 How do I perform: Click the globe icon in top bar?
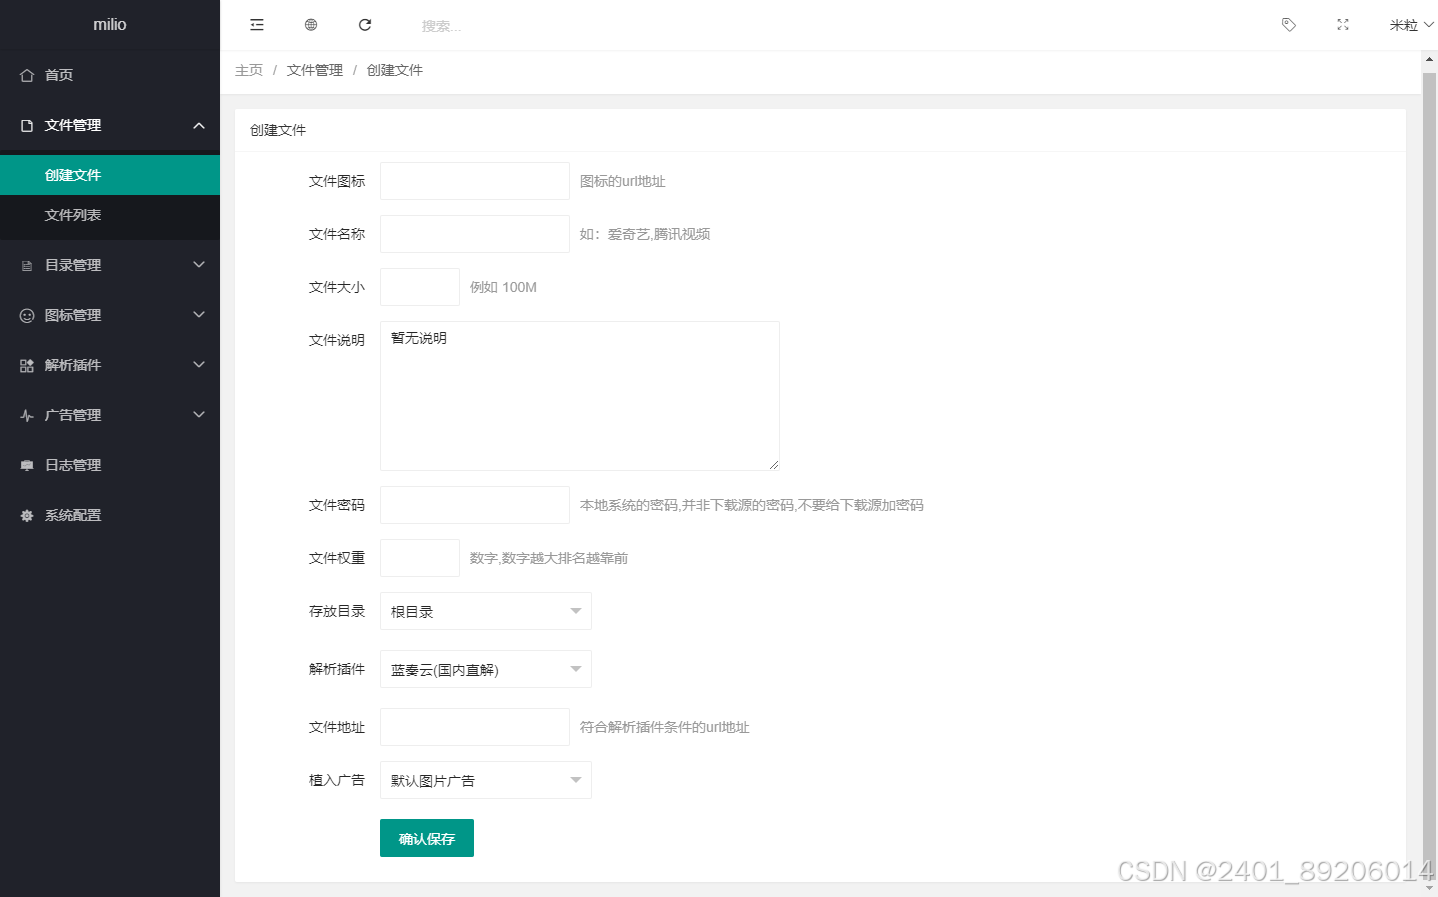pos(311,25)
